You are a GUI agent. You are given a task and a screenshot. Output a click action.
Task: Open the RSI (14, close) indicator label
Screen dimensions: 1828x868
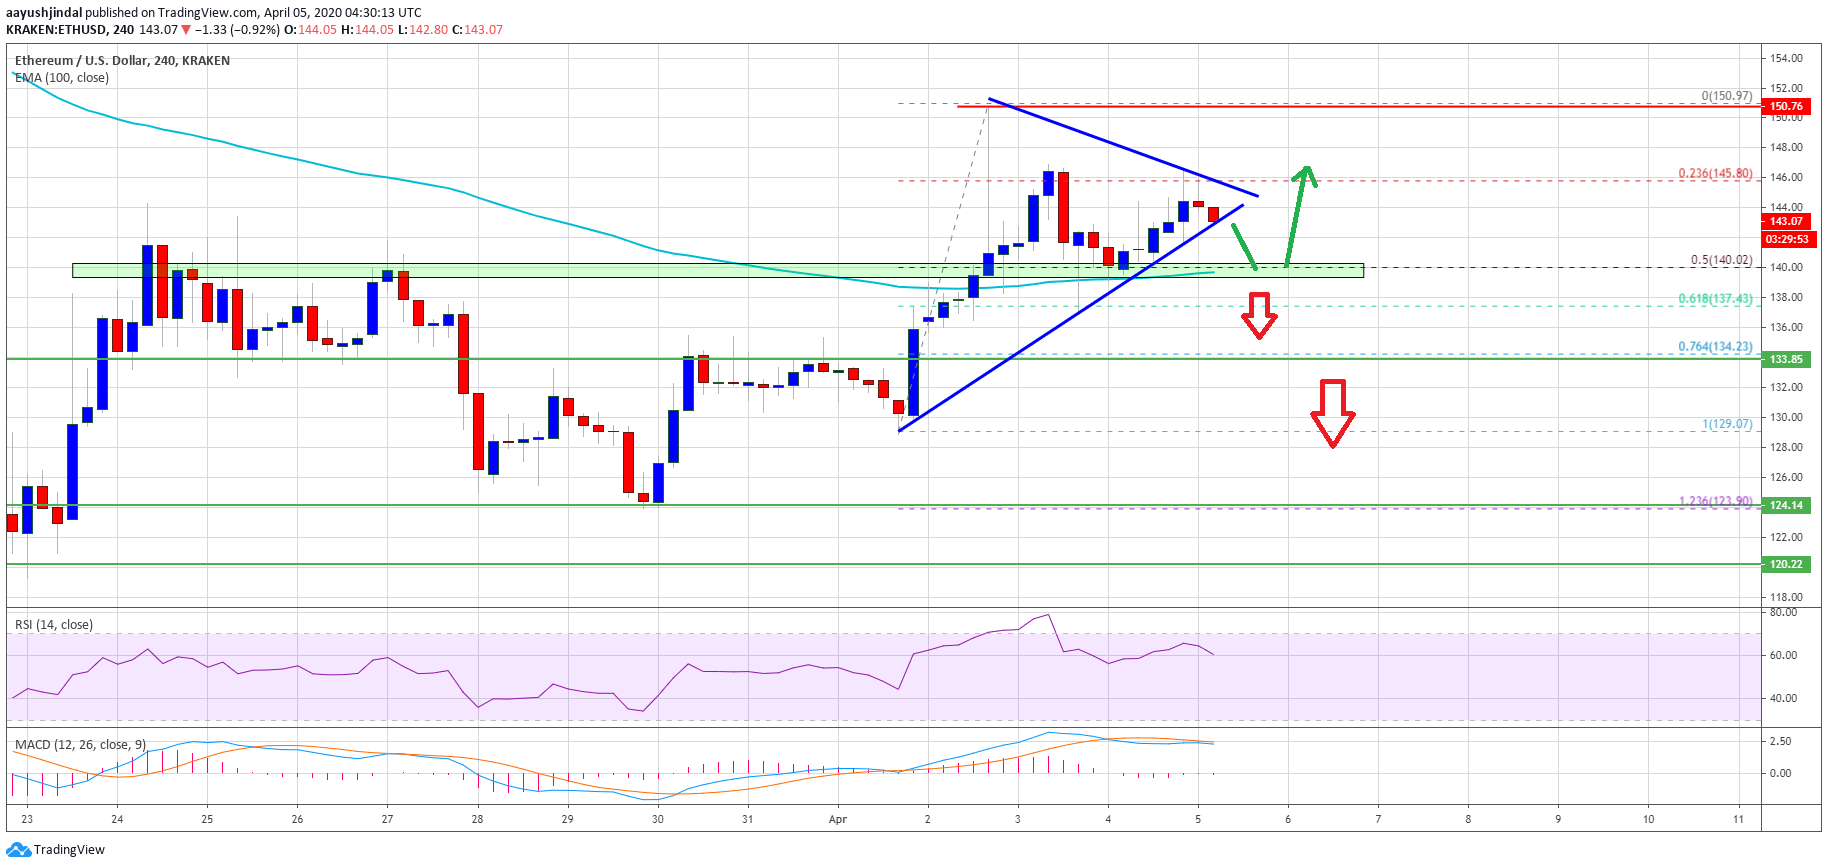coord(54,625)
